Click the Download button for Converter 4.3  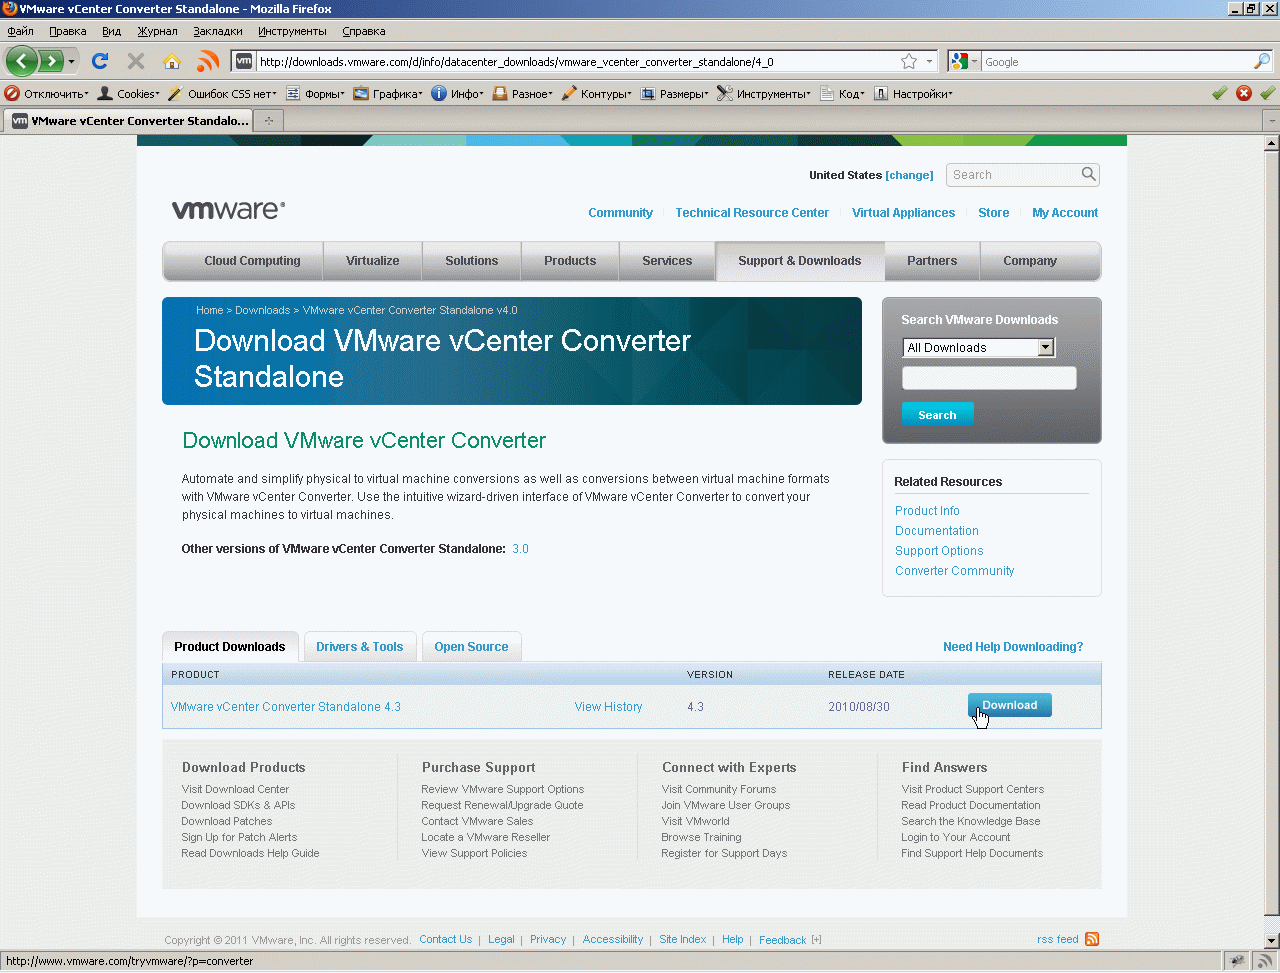point(1010,705)
